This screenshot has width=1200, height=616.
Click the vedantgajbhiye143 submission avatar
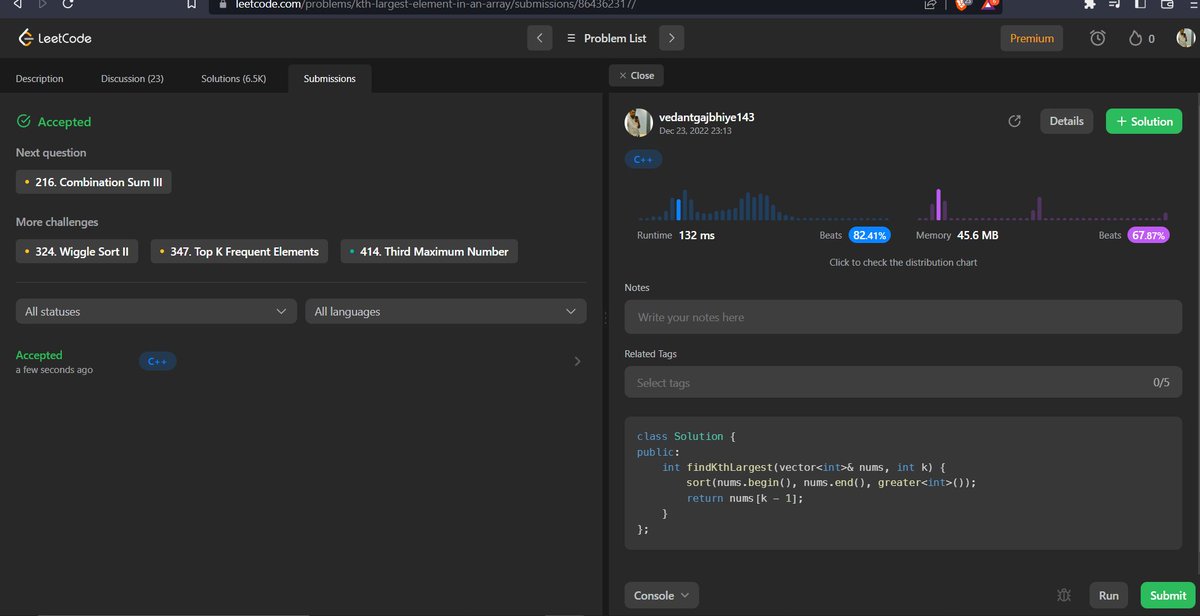[639, 123]
